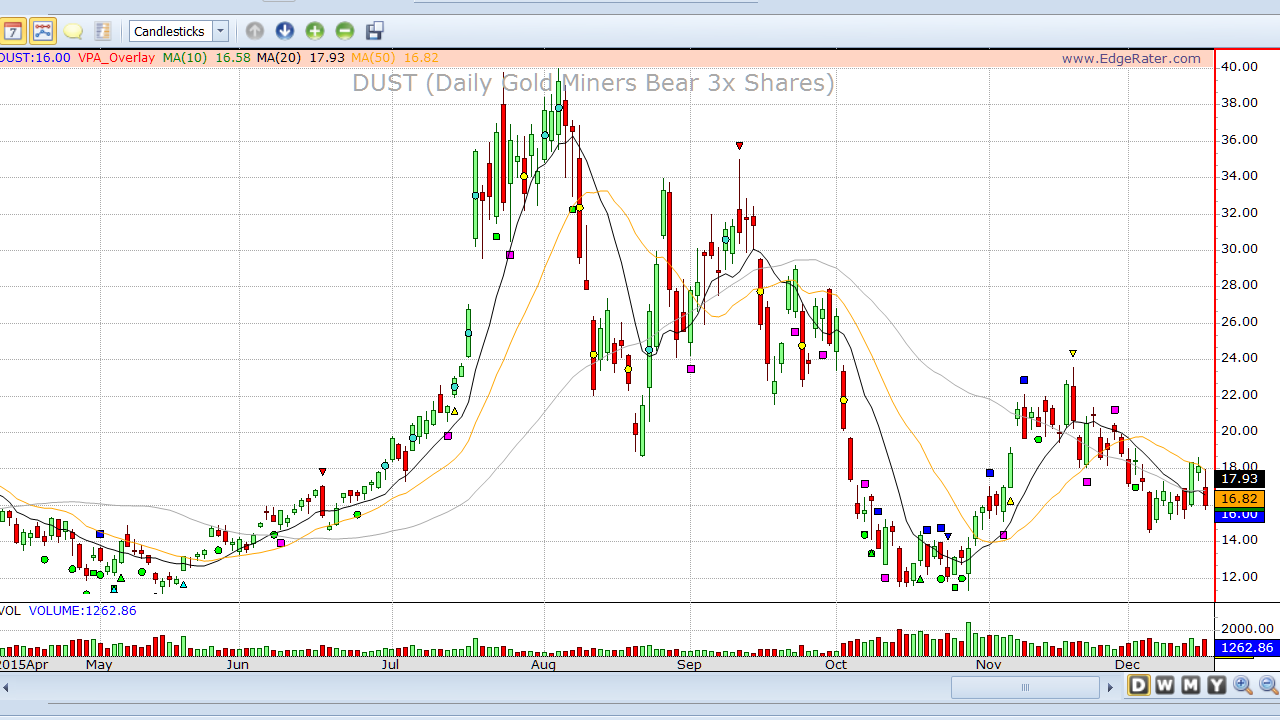Click the 17.93 black price tag

[x=1238, y=479]
